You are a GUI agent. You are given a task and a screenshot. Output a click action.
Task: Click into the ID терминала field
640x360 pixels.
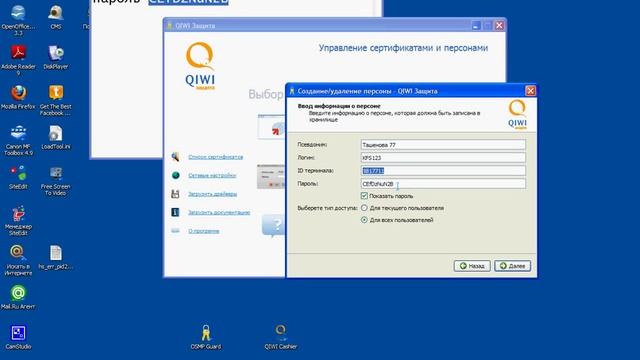click(x=443, y=171)
